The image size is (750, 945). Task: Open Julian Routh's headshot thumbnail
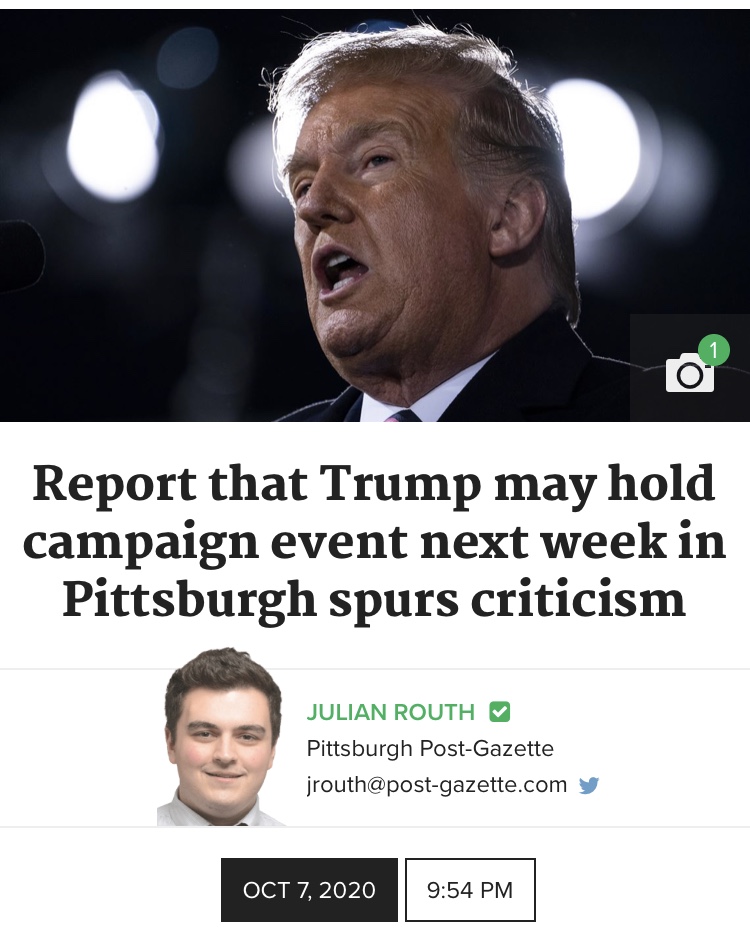[222, 736]
